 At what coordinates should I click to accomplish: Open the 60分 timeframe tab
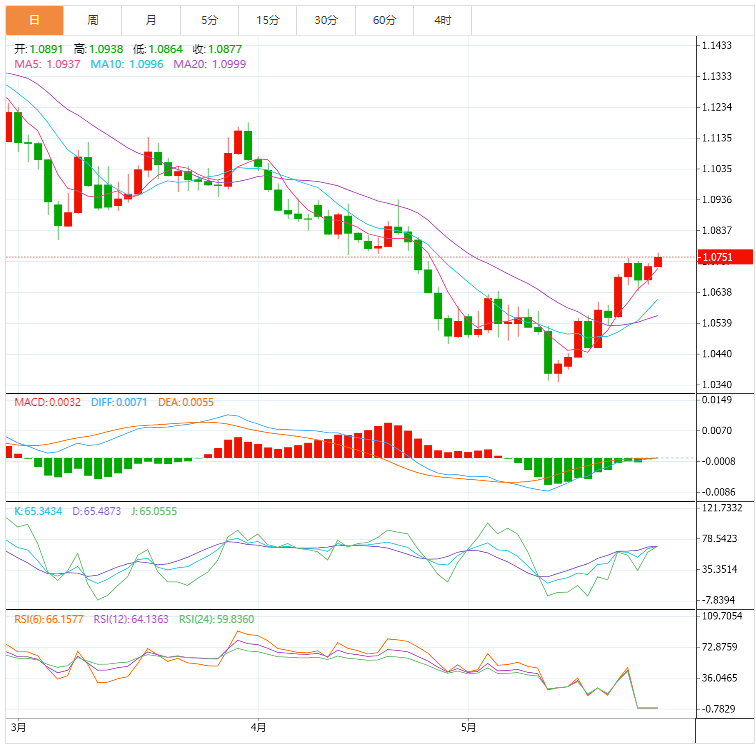point(384,20)
